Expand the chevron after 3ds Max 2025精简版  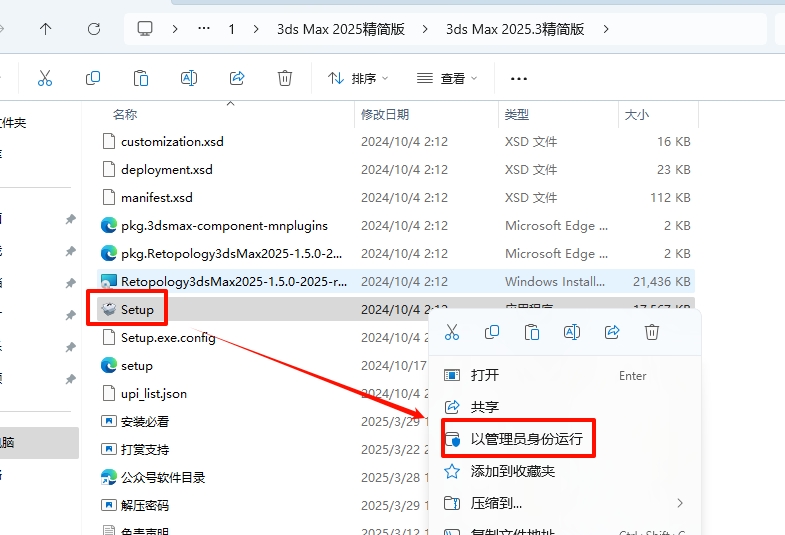coord(425,29)
